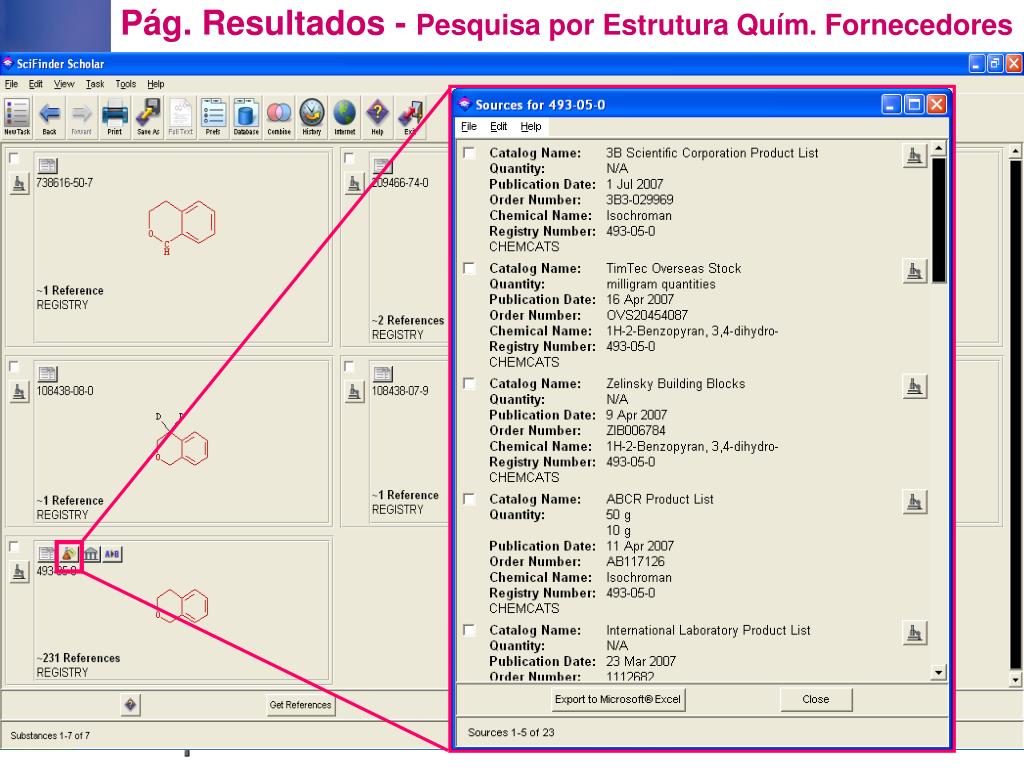Go Back using the toolbar arrow
Screen dimensions: 1024x768
(50, 117)
